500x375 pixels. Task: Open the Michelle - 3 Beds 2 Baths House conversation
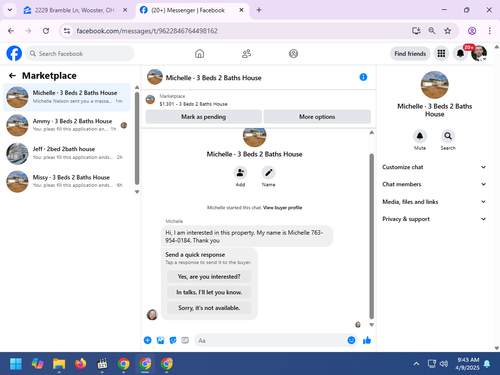(x=67, y=97)
